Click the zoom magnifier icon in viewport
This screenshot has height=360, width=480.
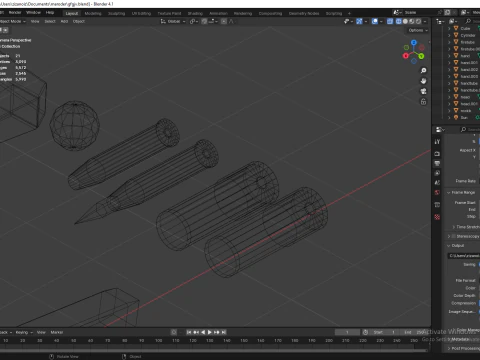coord(423,71)
